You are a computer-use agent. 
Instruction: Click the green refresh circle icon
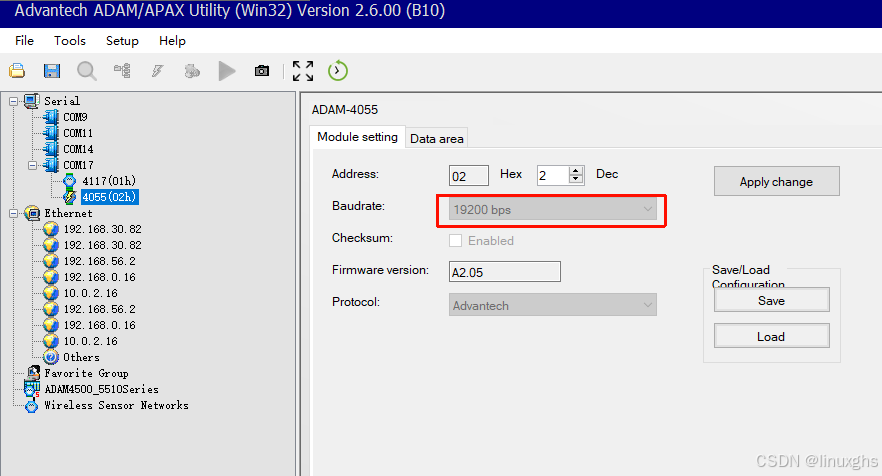[x=338, y=71]
